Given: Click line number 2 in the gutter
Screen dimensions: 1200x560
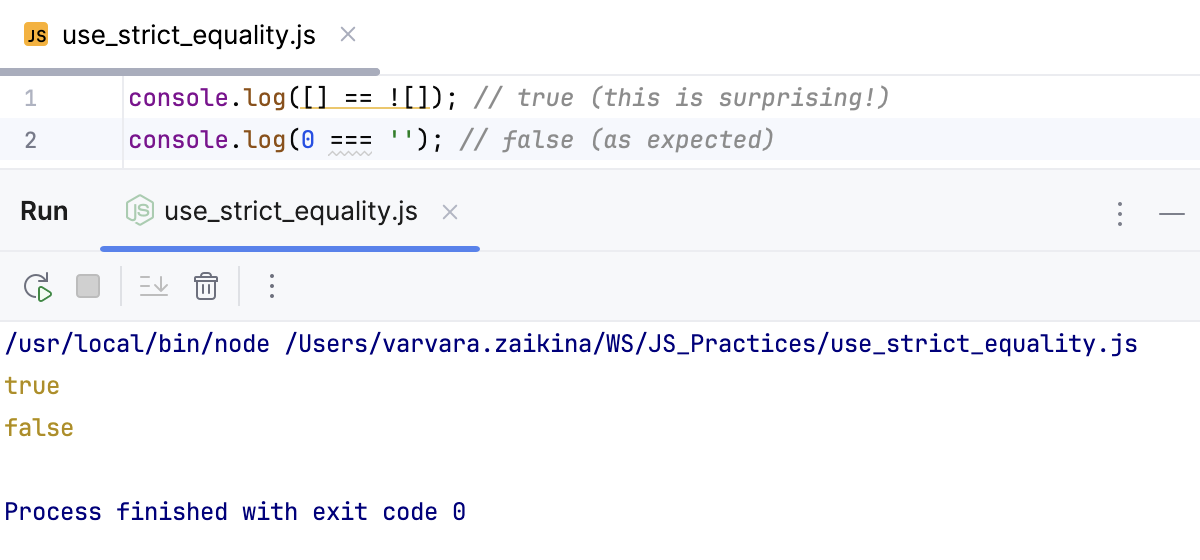Looking at the screenshot, I should 30,140.
